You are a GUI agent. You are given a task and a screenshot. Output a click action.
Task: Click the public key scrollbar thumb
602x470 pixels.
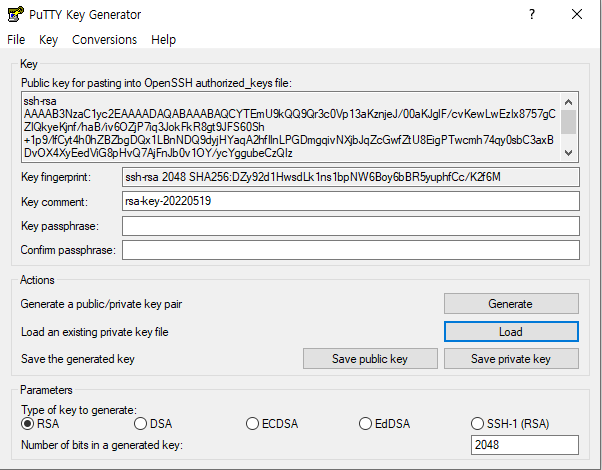(x=569, y=122)
